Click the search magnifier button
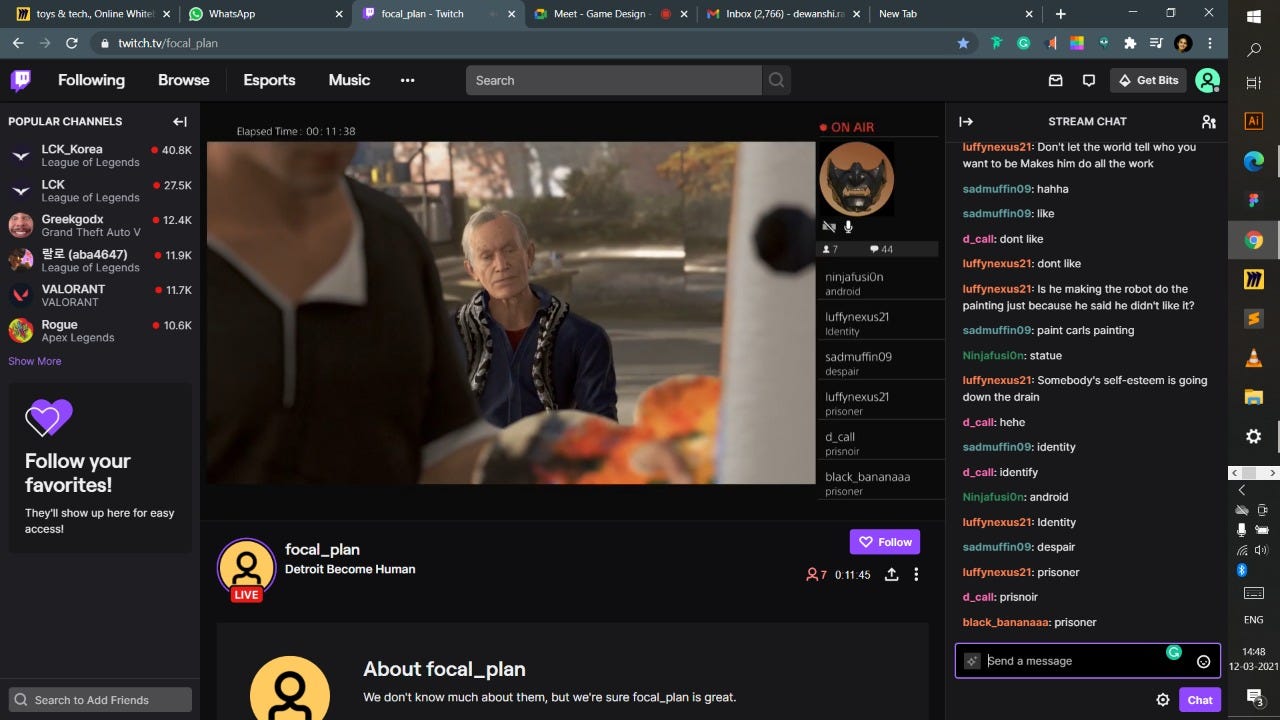Screen dimensions: 1280x720 776,80
